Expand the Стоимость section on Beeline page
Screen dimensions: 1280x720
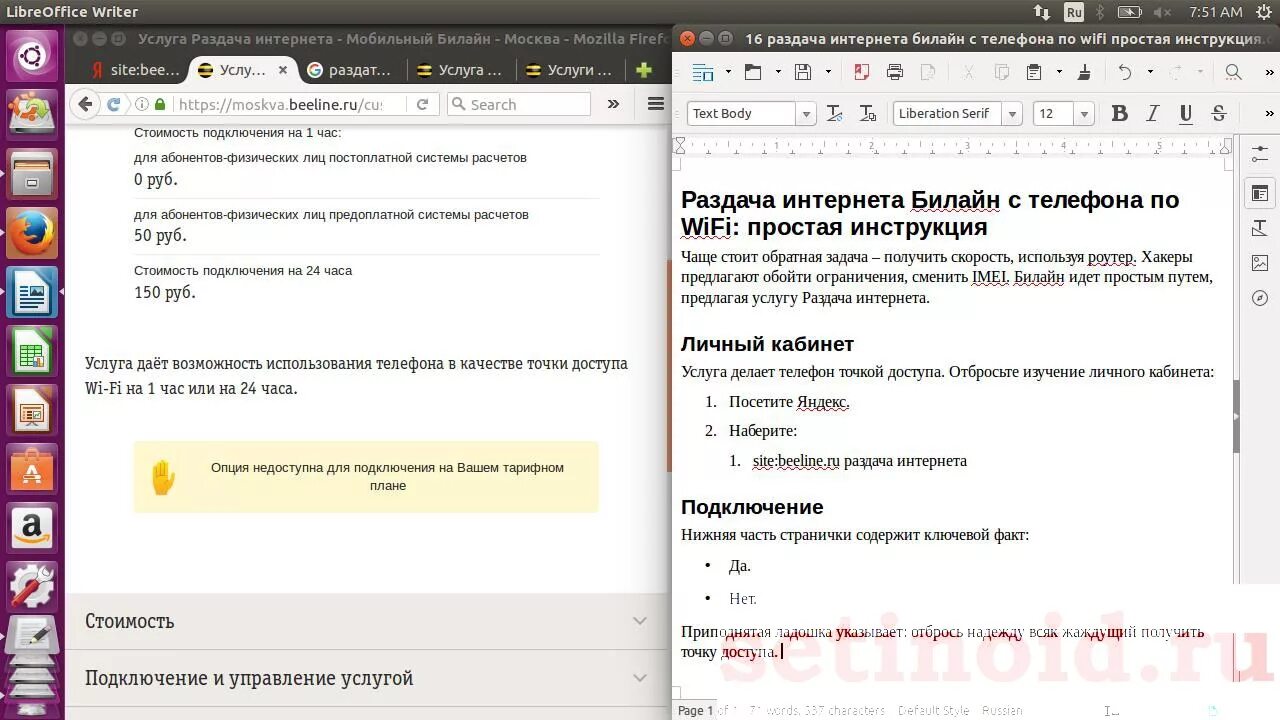click(x=367, y=621)
